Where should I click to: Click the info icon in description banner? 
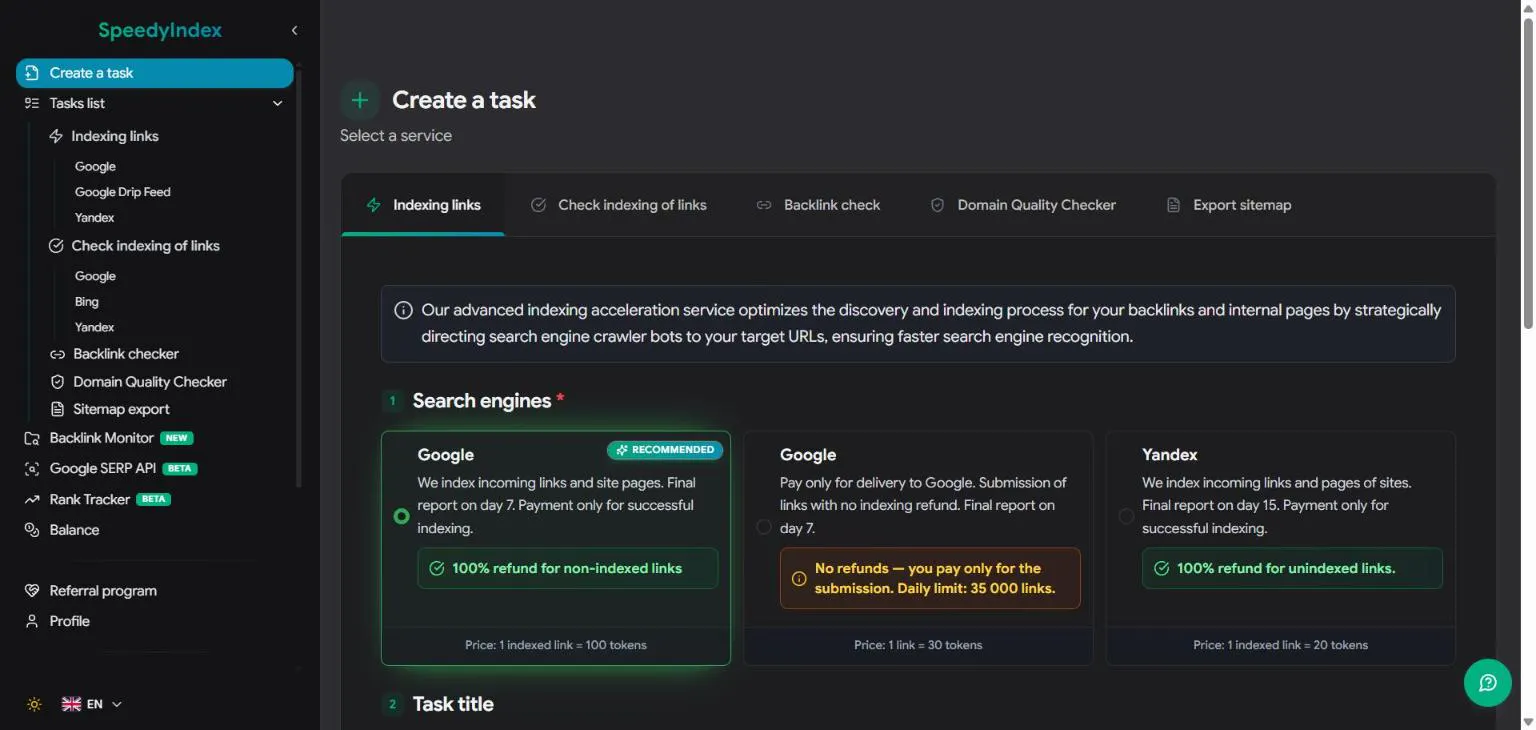point(403,311)
